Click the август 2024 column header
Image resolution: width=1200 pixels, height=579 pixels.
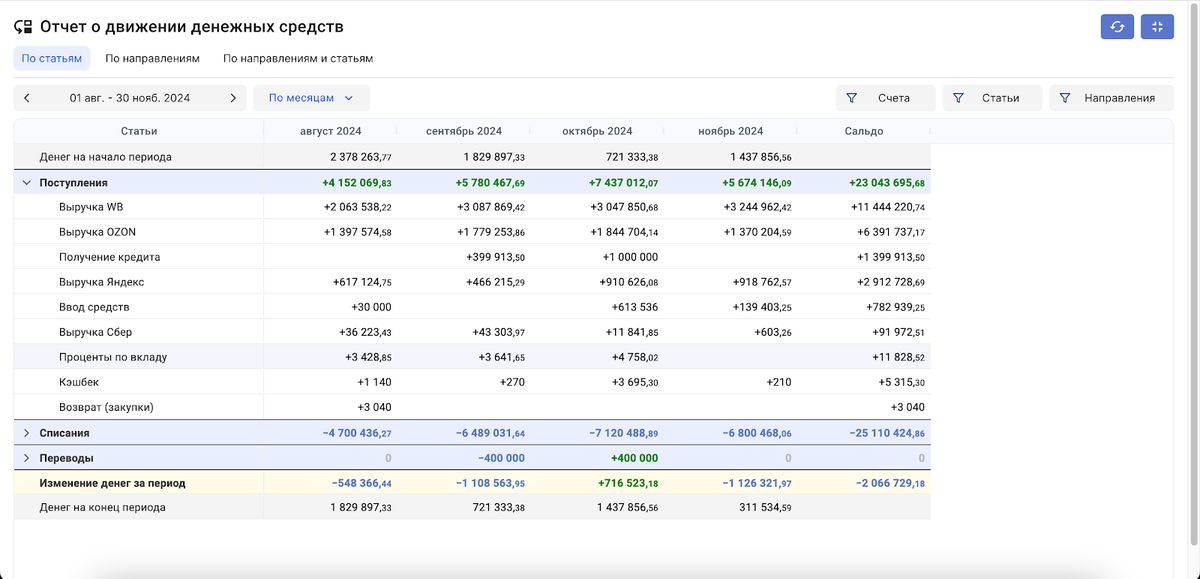click(331, 131)
